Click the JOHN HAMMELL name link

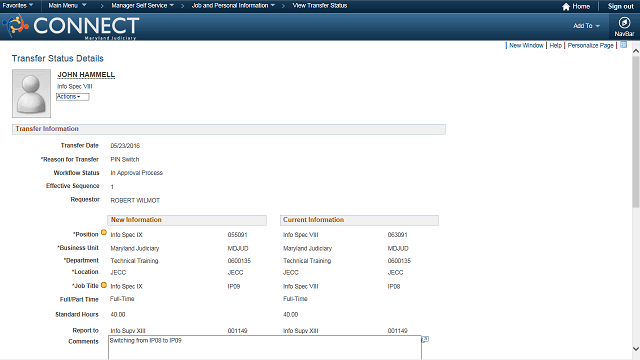86,75
